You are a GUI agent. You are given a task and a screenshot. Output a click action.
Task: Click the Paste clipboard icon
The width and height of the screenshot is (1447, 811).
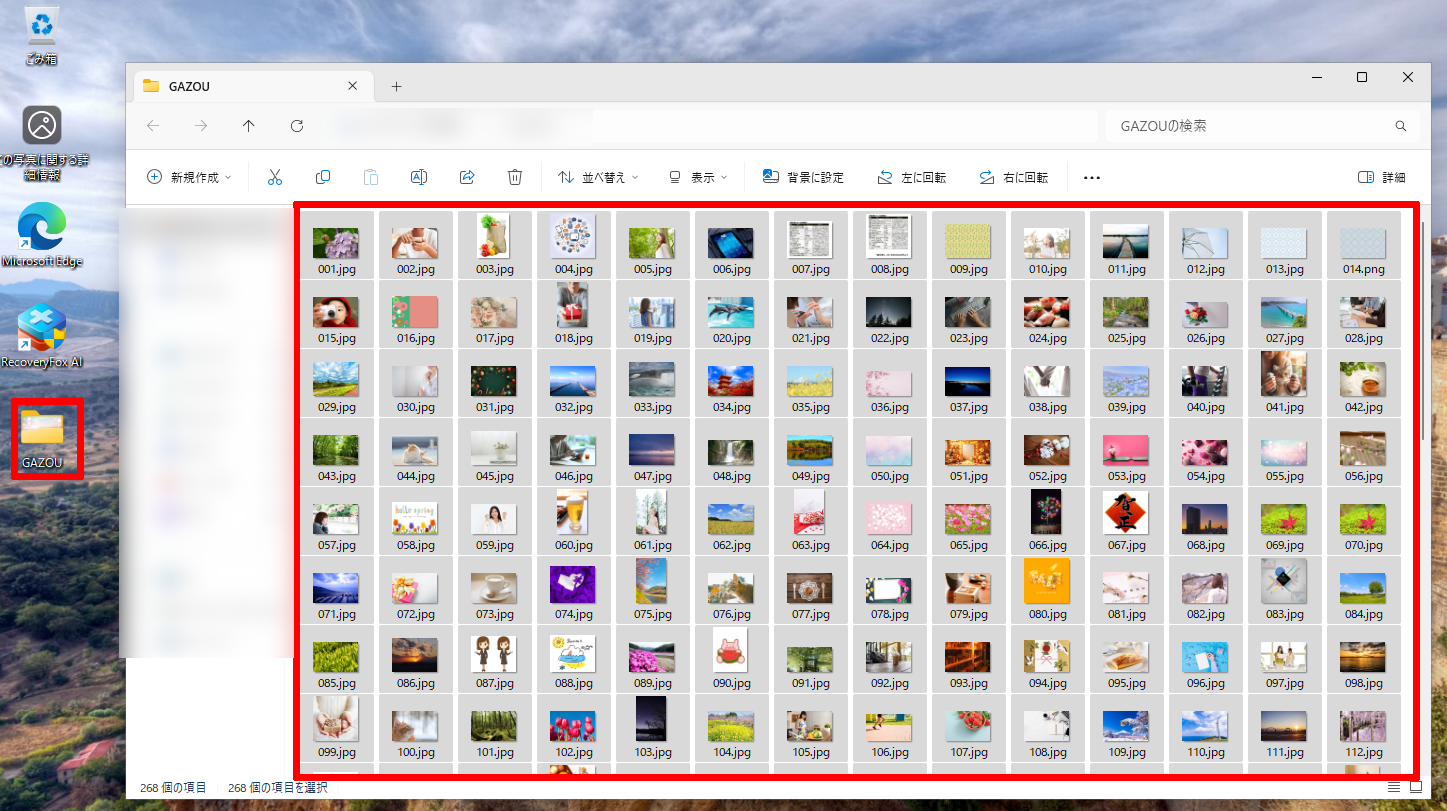coord(371,177)
